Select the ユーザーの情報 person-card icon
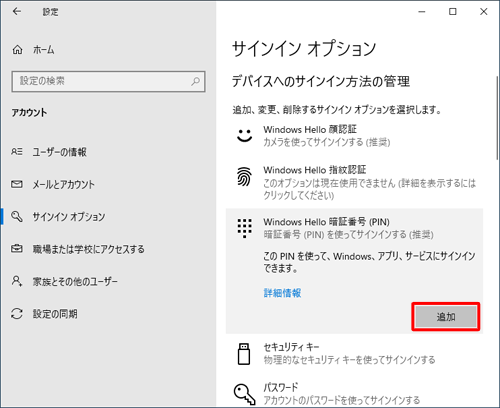The width and height of the screenshot is (500, 408). 17,152
